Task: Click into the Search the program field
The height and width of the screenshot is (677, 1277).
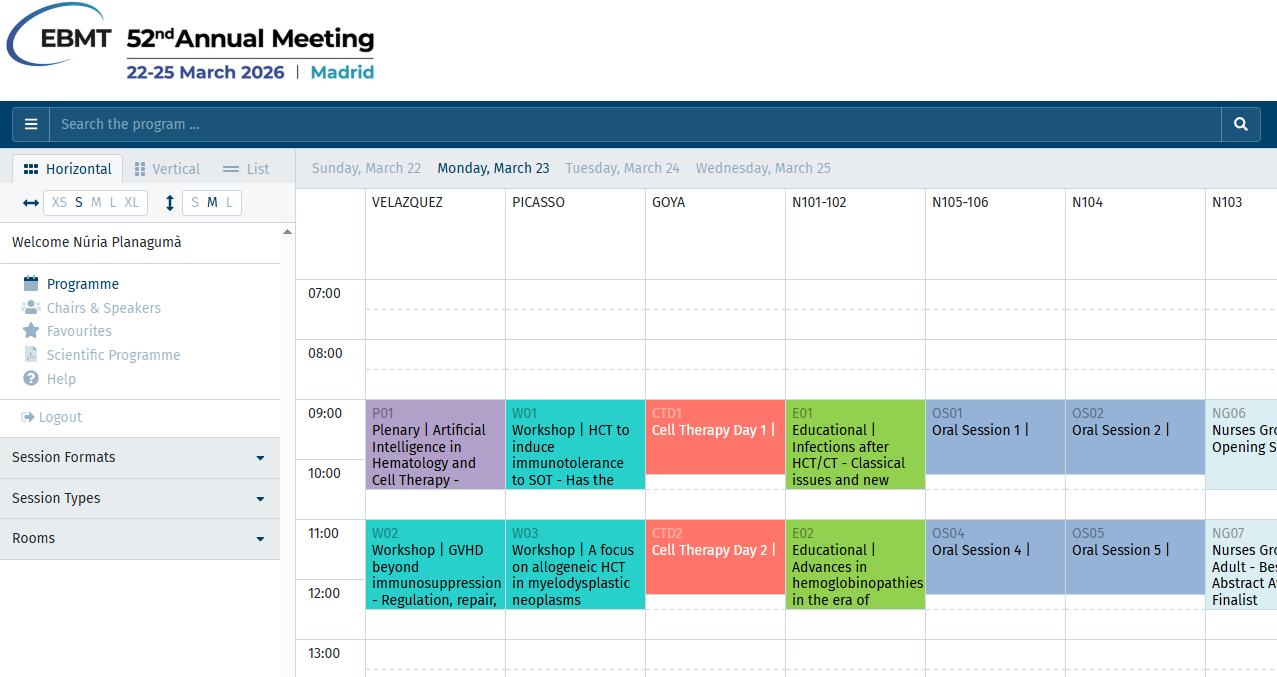Action: [635, 124]
